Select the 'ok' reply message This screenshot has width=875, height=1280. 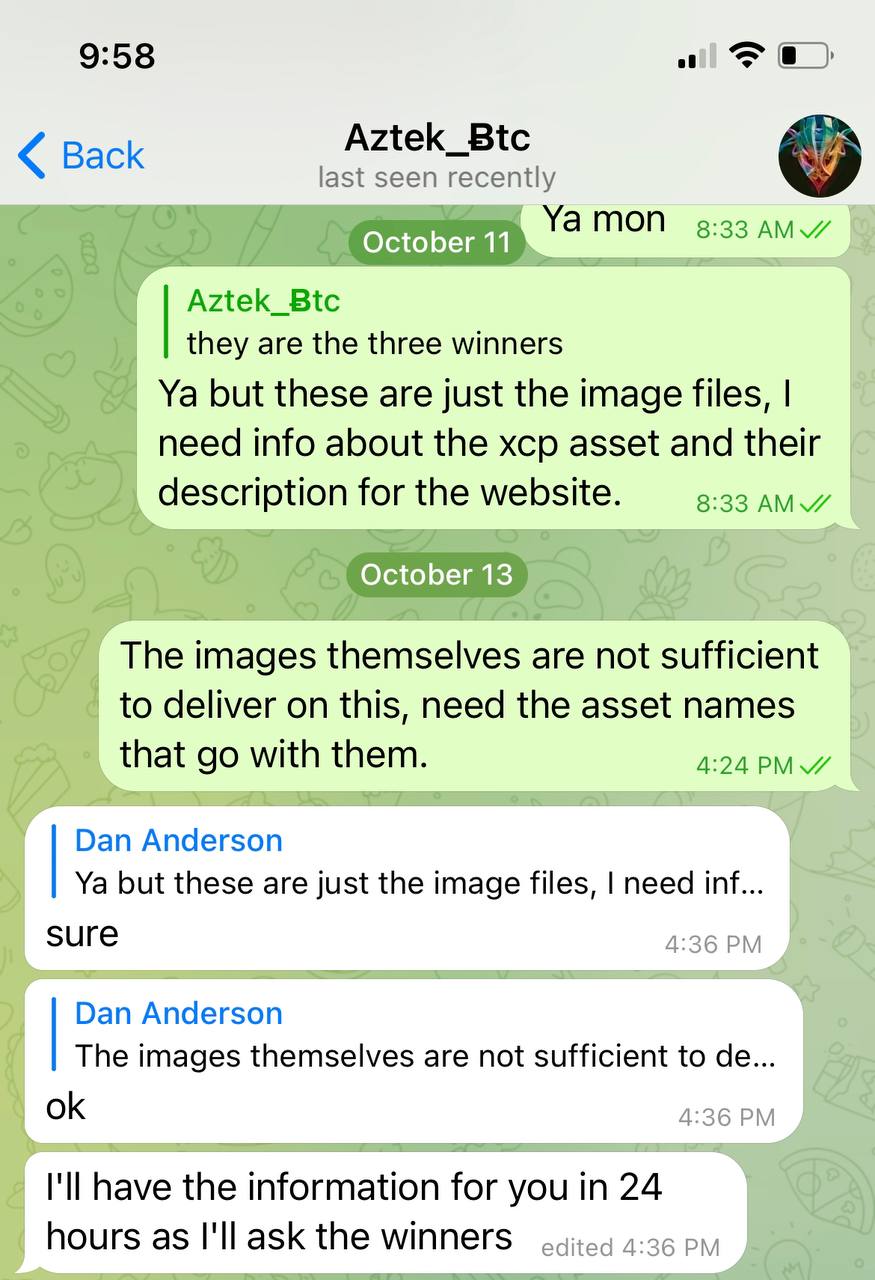[x=413, y=1061]
